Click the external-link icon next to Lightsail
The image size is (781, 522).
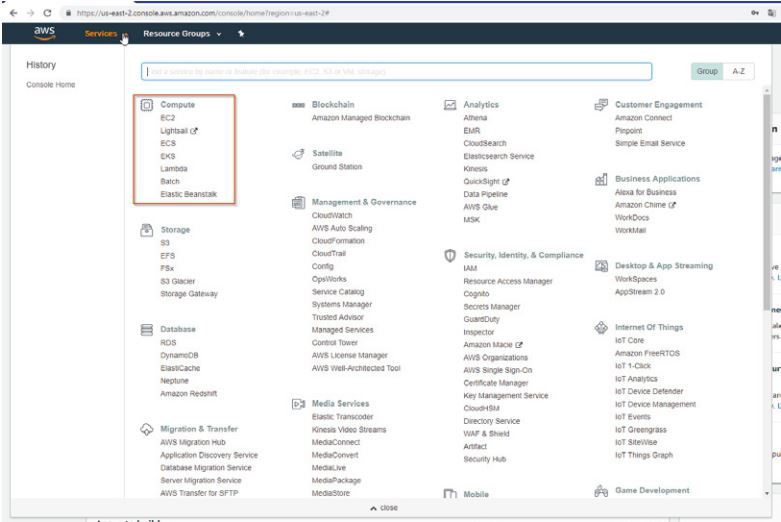pos(194,131)
